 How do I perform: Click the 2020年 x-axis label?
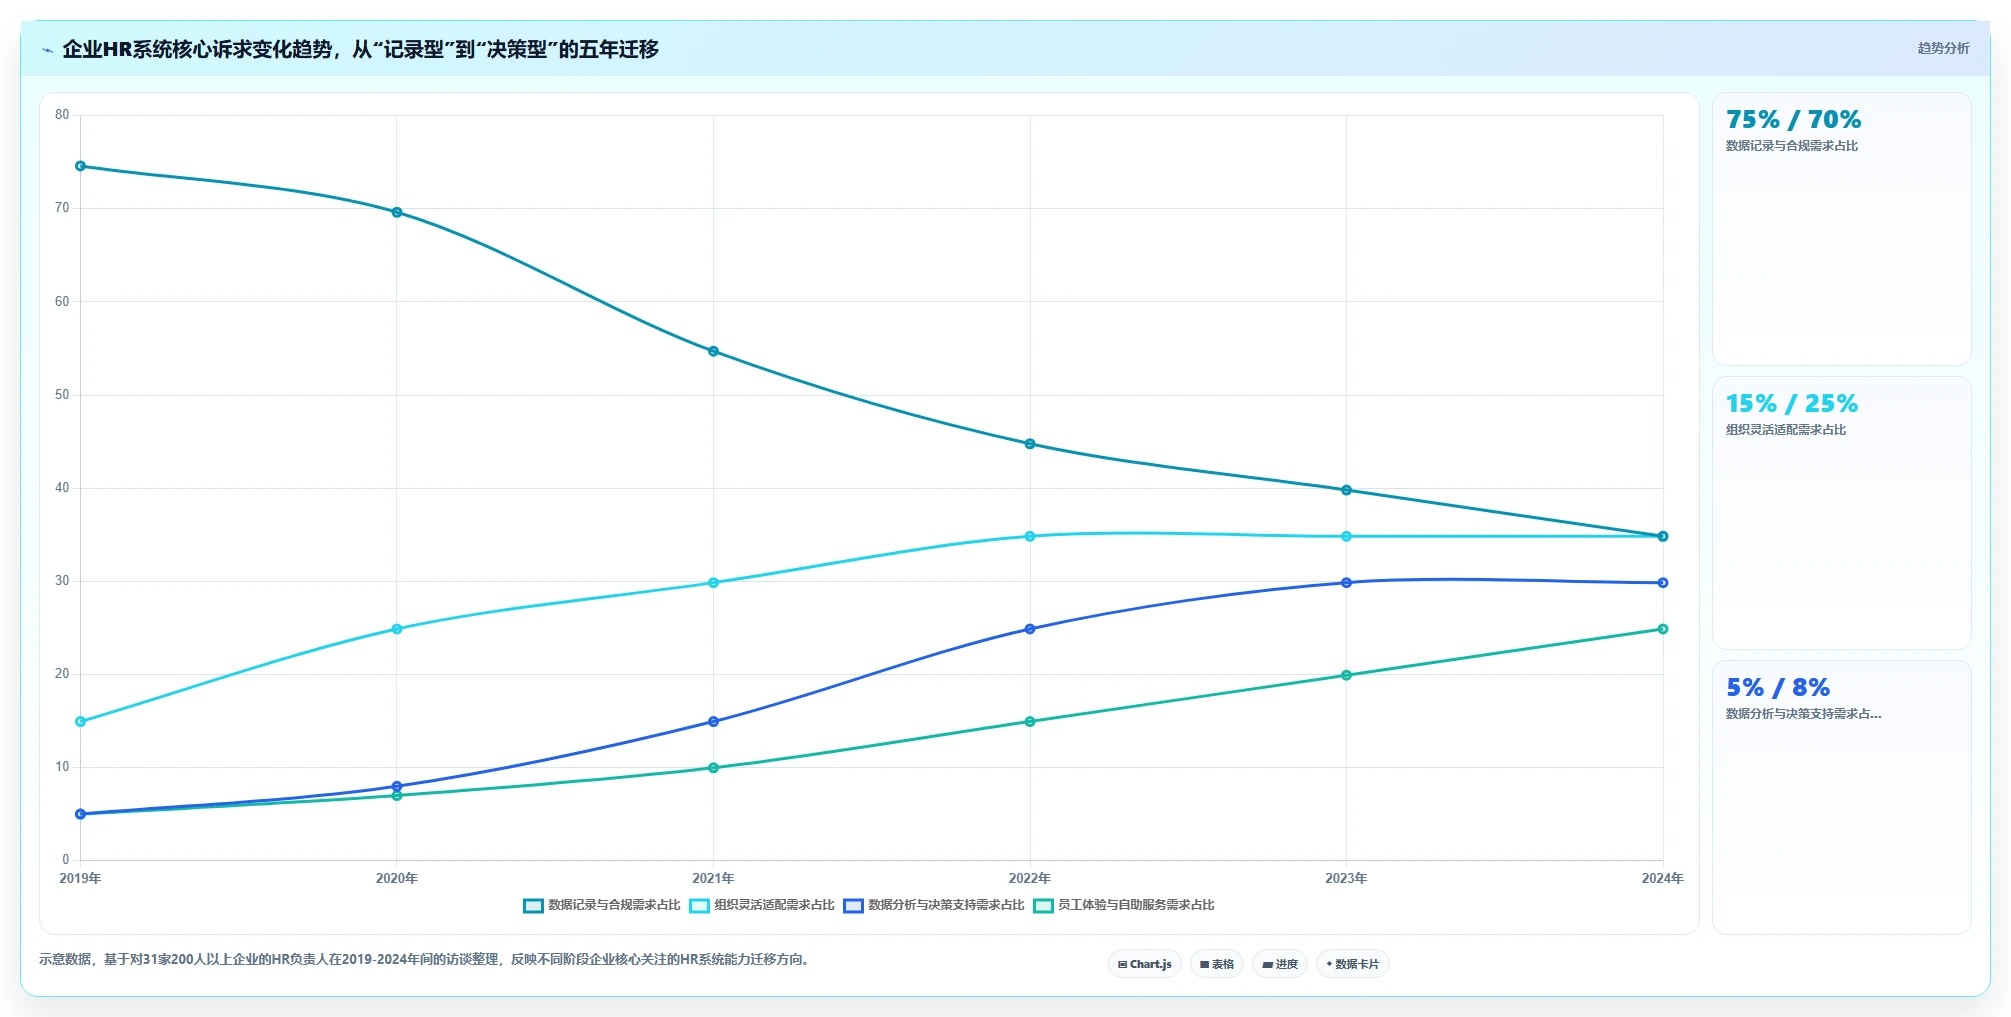[397, 879]
